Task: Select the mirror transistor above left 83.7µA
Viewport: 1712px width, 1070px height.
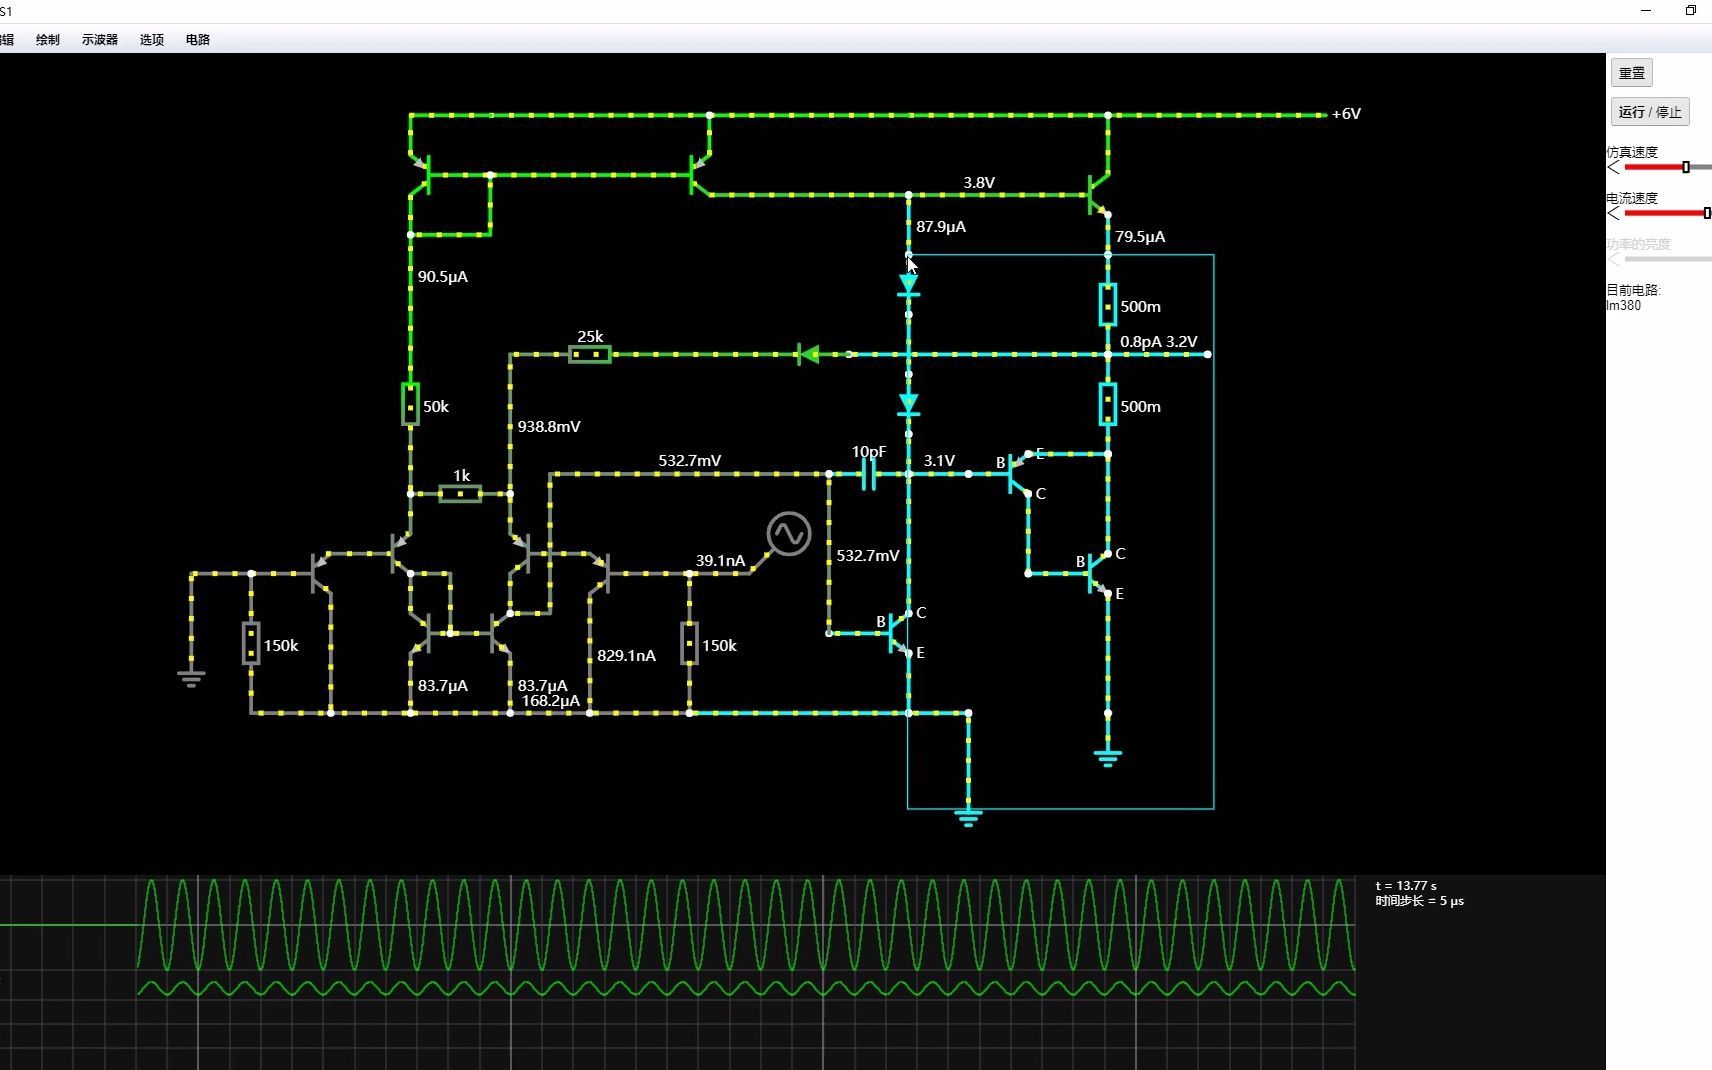Action: (x=420, y=633)
